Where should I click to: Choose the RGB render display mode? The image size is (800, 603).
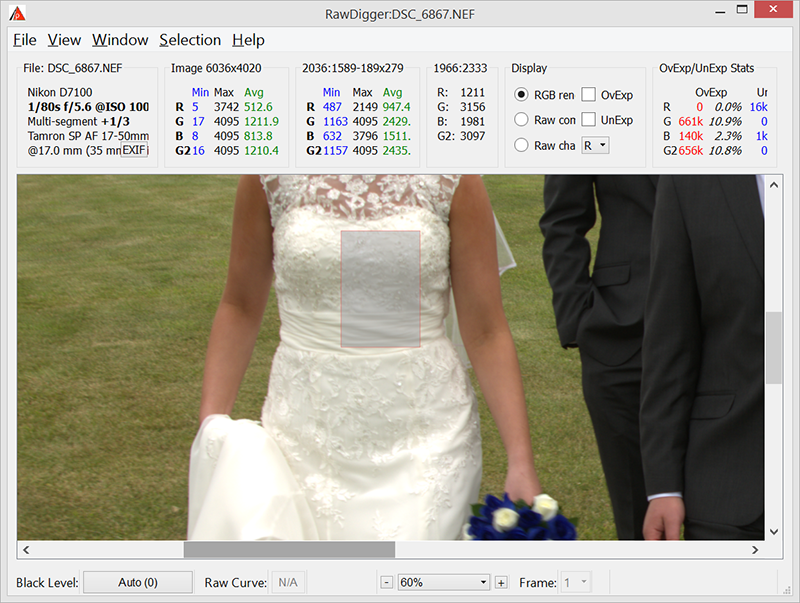521,95
